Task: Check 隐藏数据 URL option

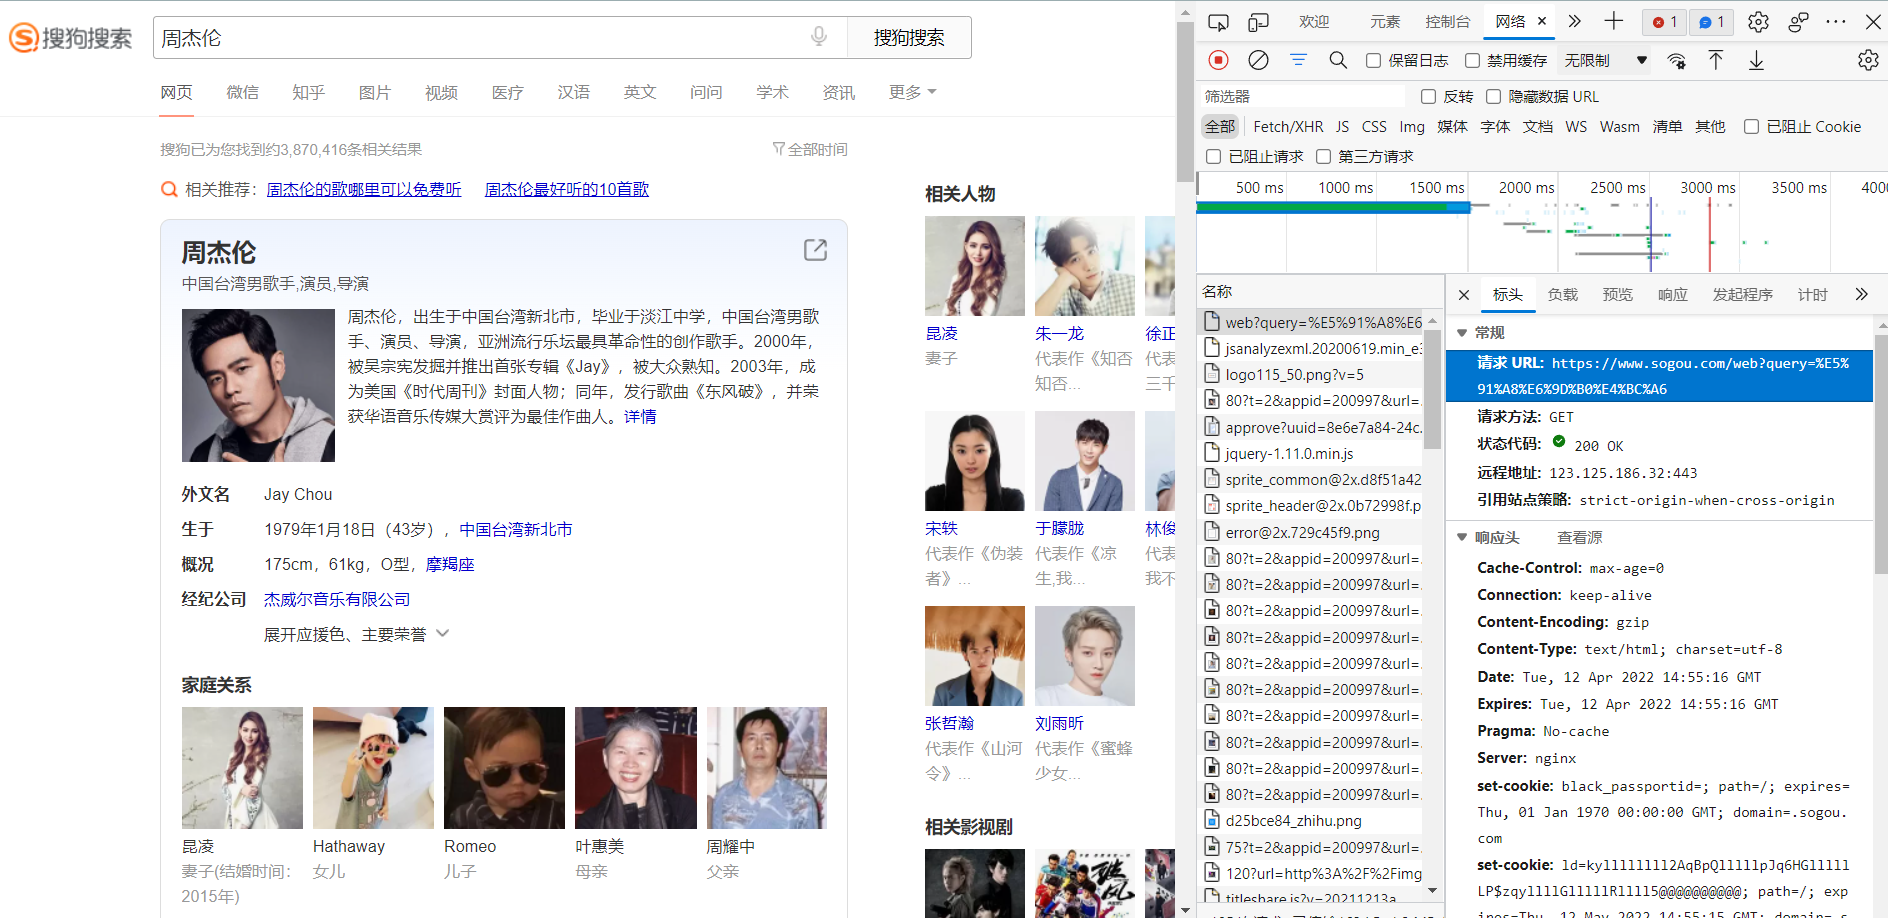Action: 1494,97
